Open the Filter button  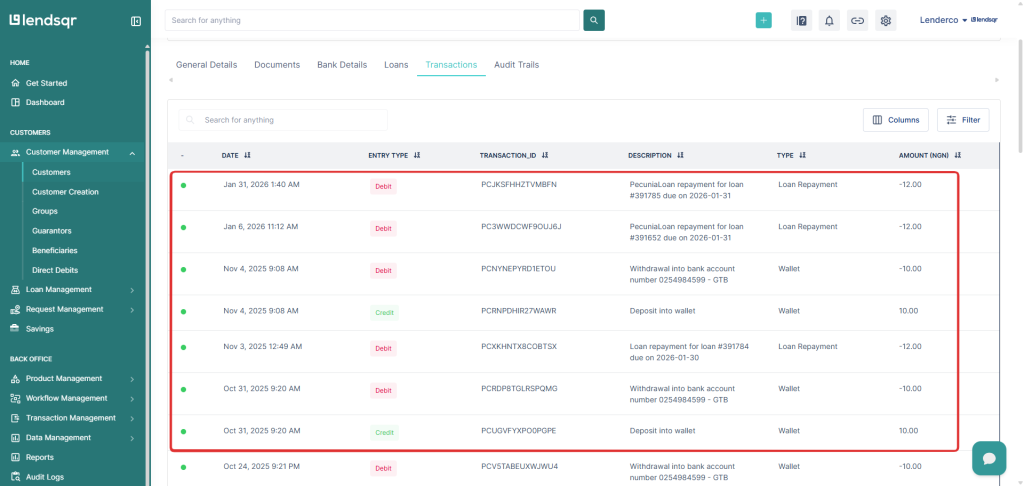coord(962,120)
